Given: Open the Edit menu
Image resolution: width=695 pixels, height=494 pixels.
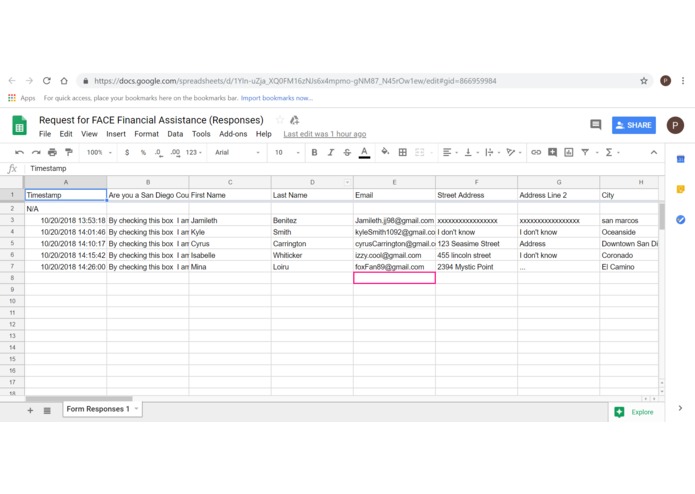Looking at the screenshot, I should pyautogui.click(x=66, y=134).
